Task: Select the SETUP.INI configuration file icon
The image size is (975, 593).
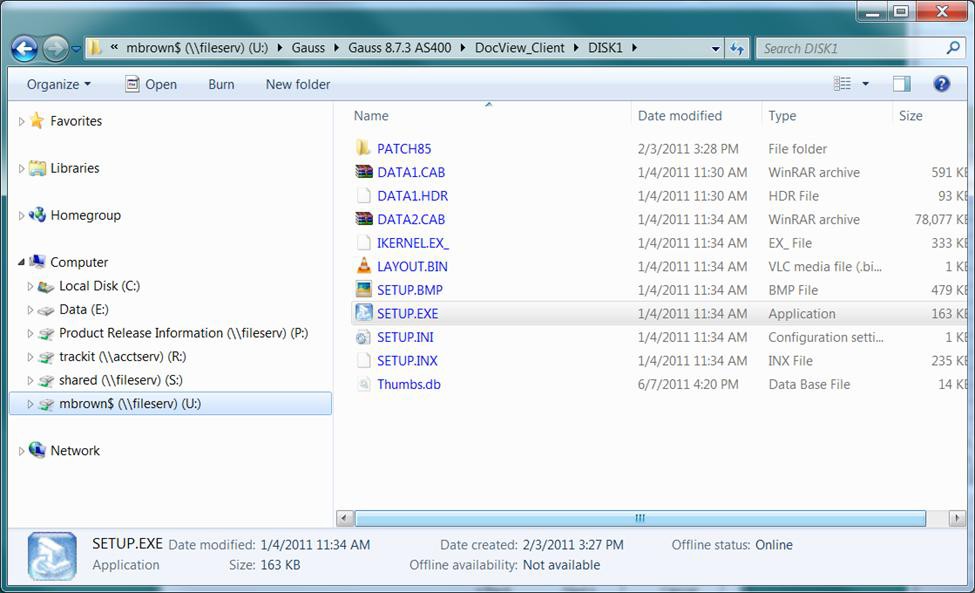Action: coord(363,337)
